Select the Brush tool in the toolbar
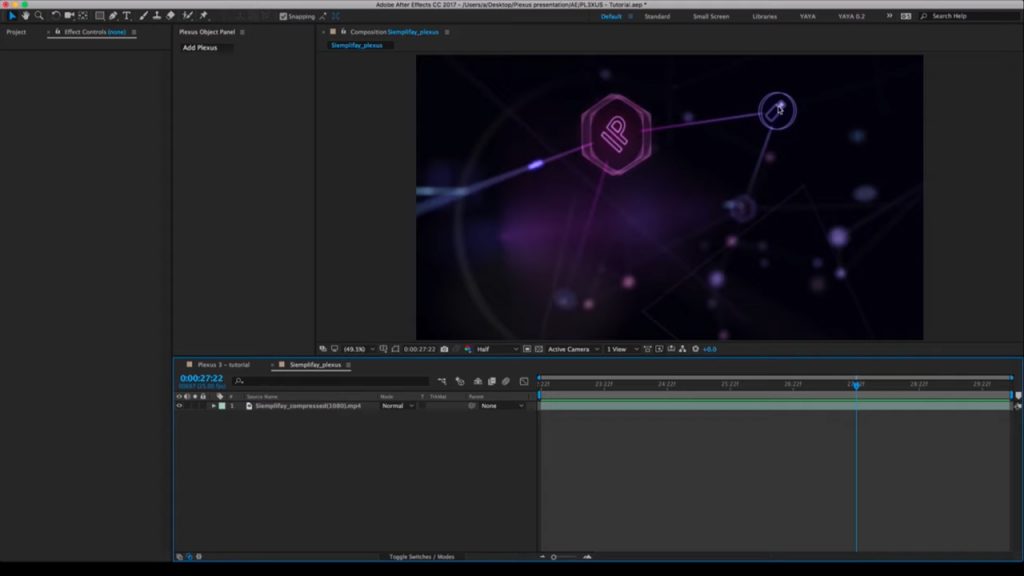 click(x=142, y=15)
